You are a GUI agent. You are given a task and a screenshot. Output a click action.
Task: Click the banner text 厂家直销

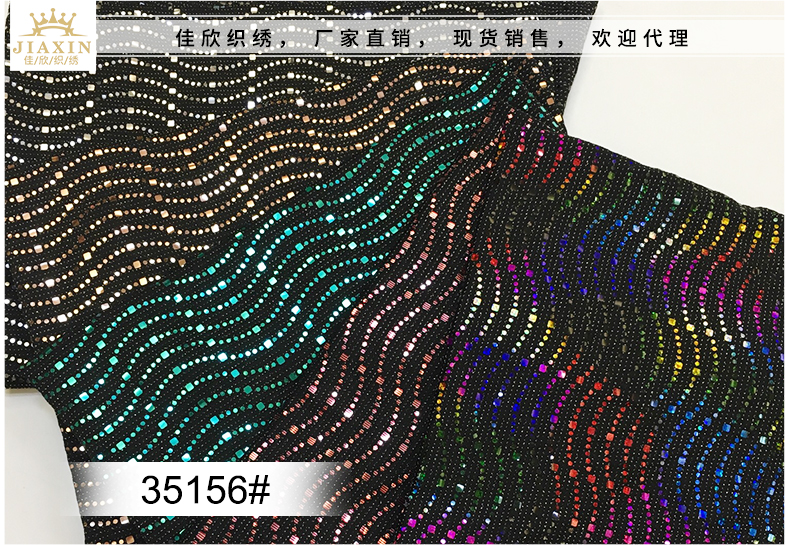(363, 38)
